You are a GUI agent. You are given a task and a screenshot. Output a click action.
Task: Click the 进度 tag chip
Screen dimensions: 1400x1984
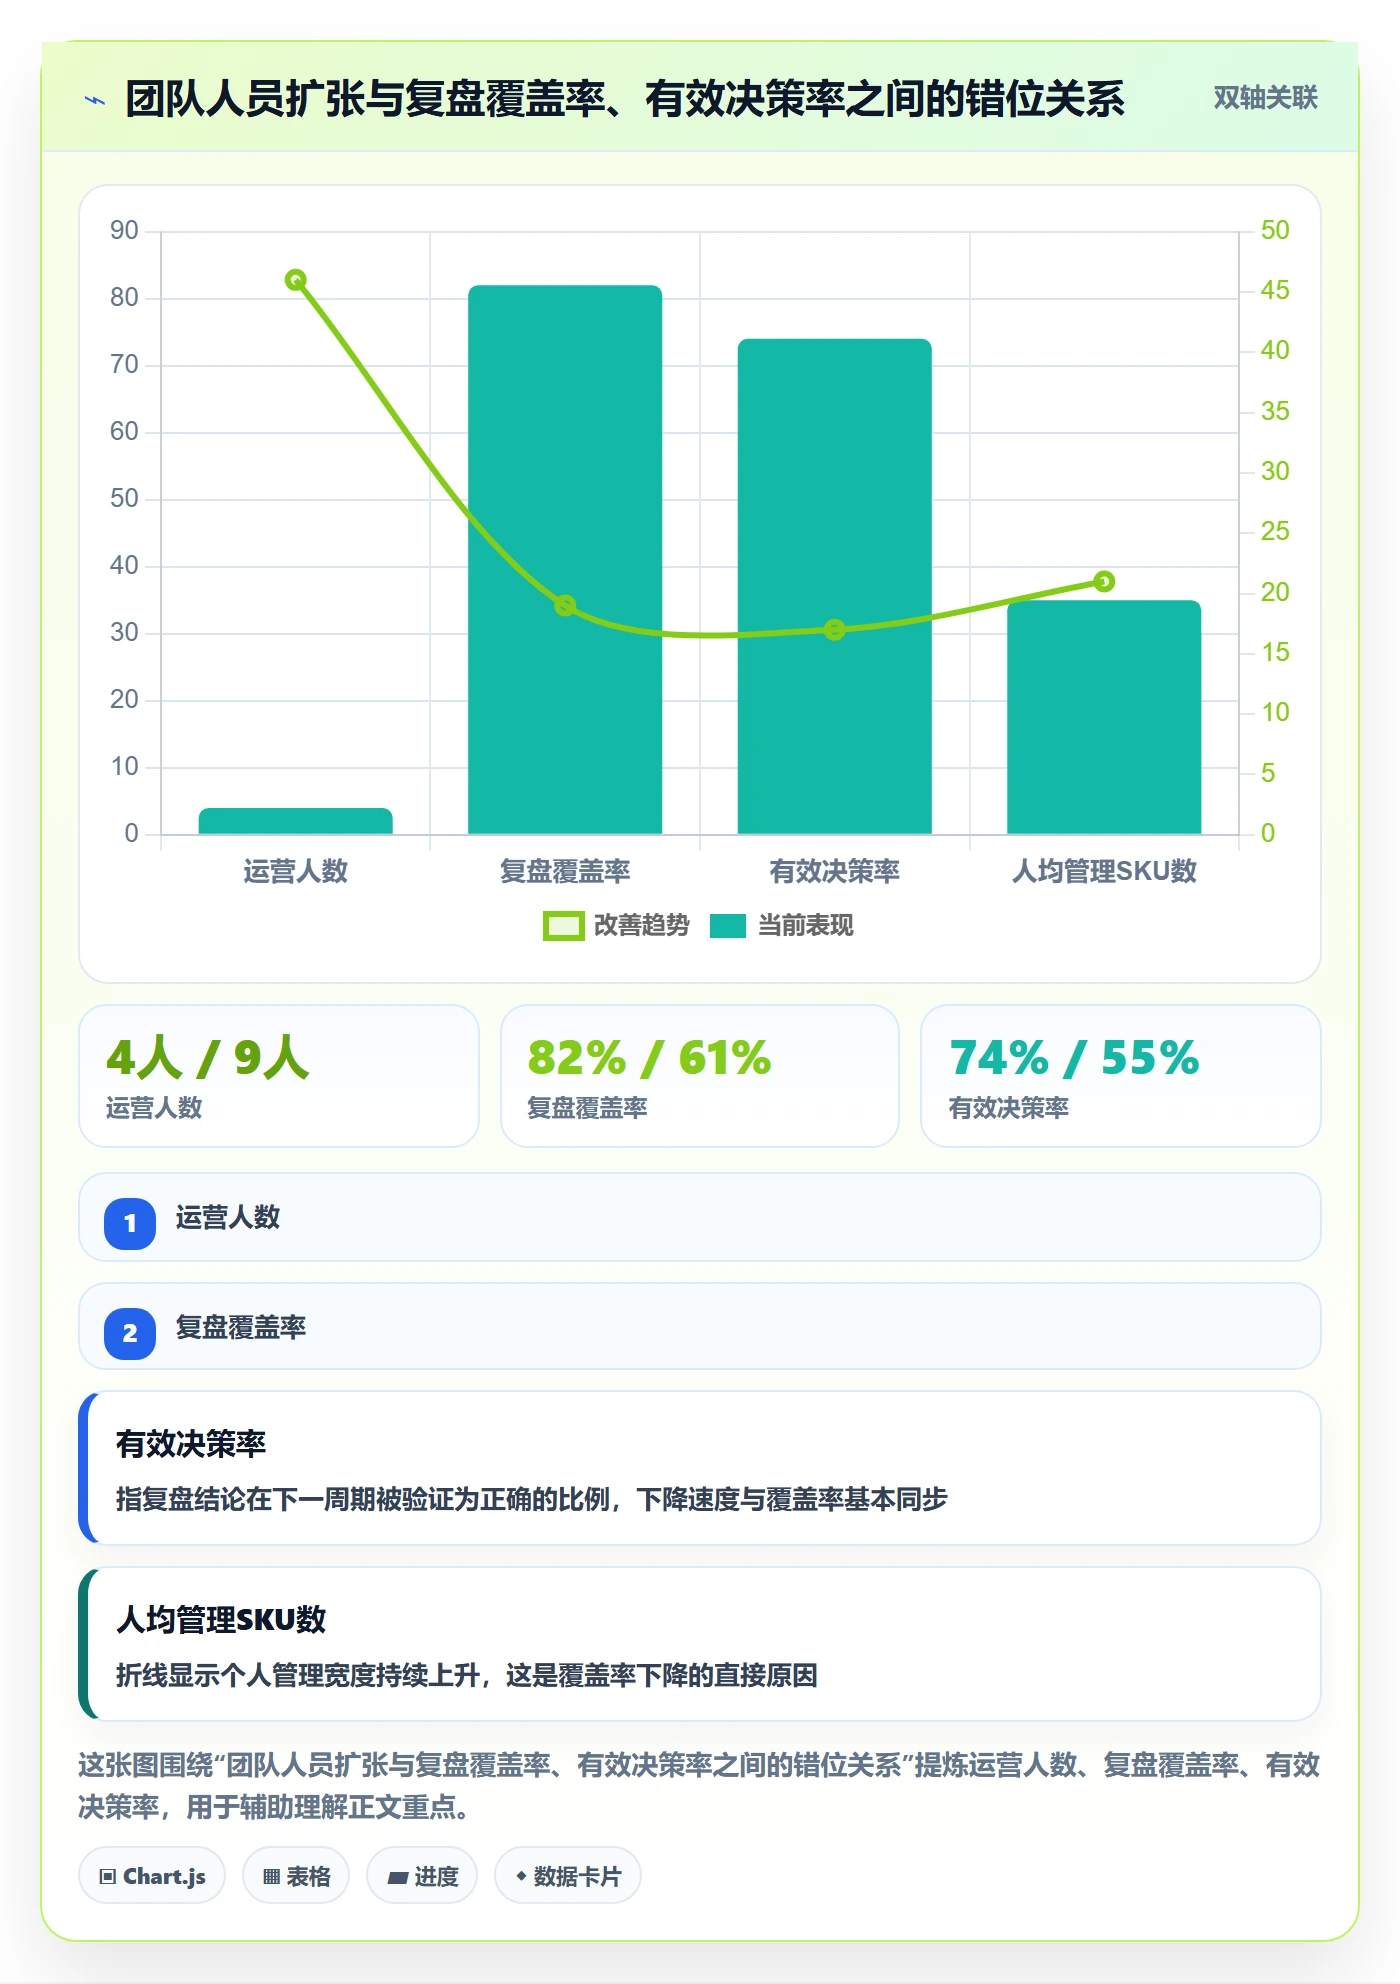point(422,1876)
